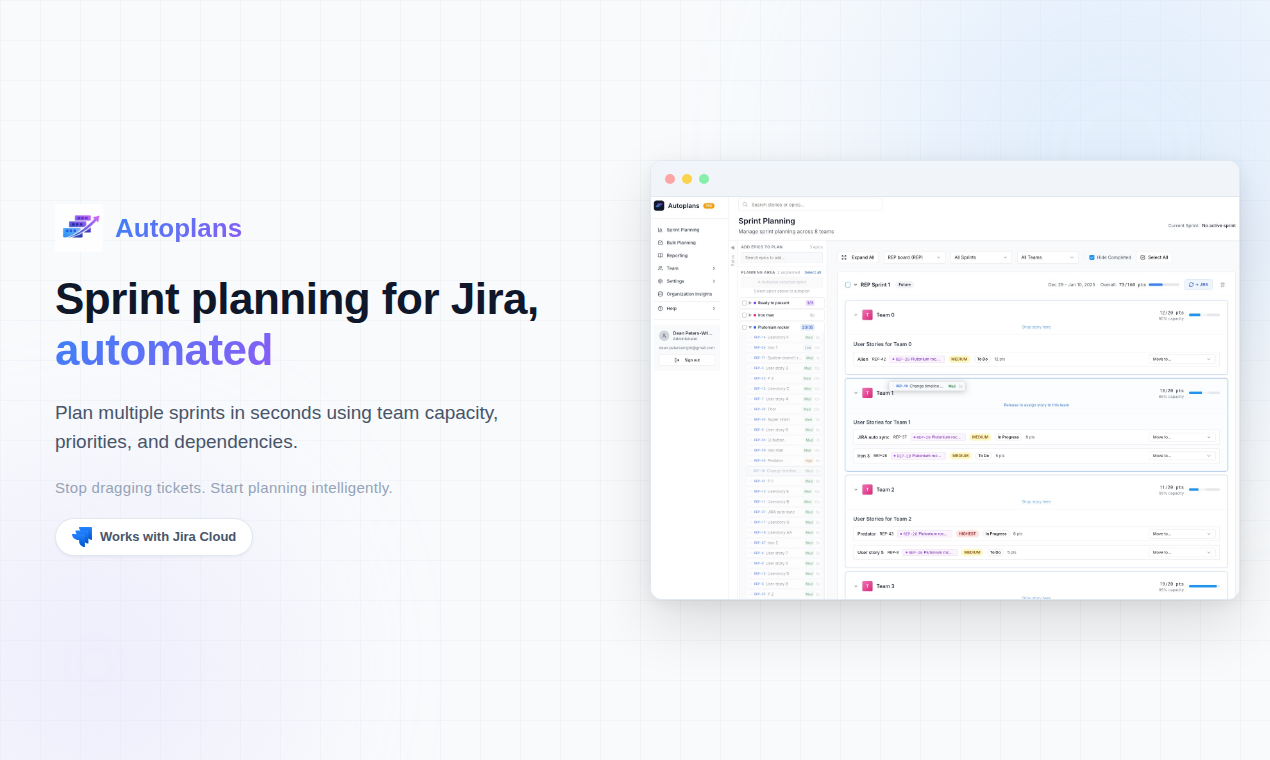Check the Plutonium rocket epic checkbox
This screenshot has width=1270, height=760.
point(744,327)
